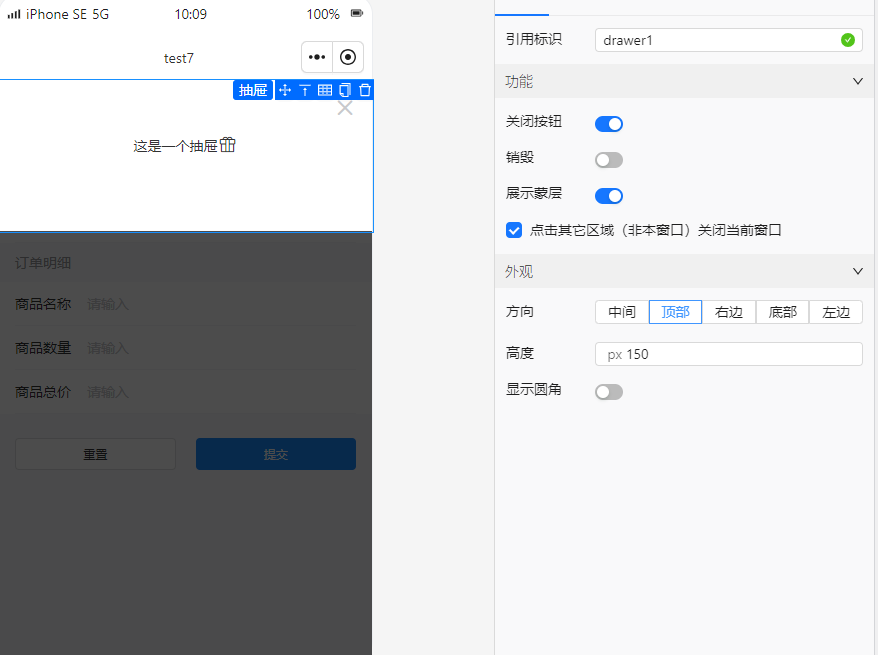Click the 订单明细 heading

pos(43,263)
